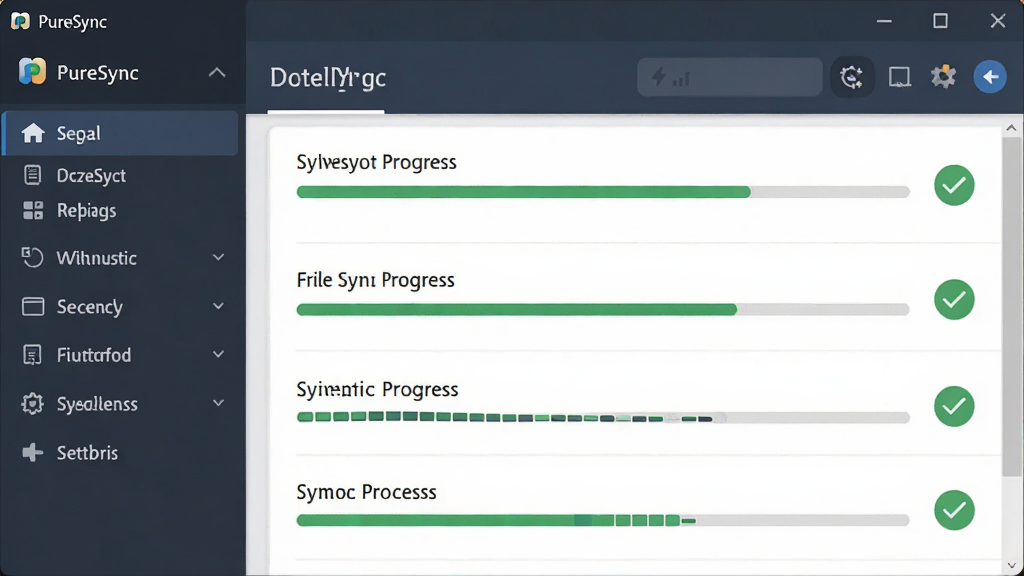The width and height of the screenshot is (1024, 576).
Task: Click the Symoc Processs progress bar
Action: (603, 520)
